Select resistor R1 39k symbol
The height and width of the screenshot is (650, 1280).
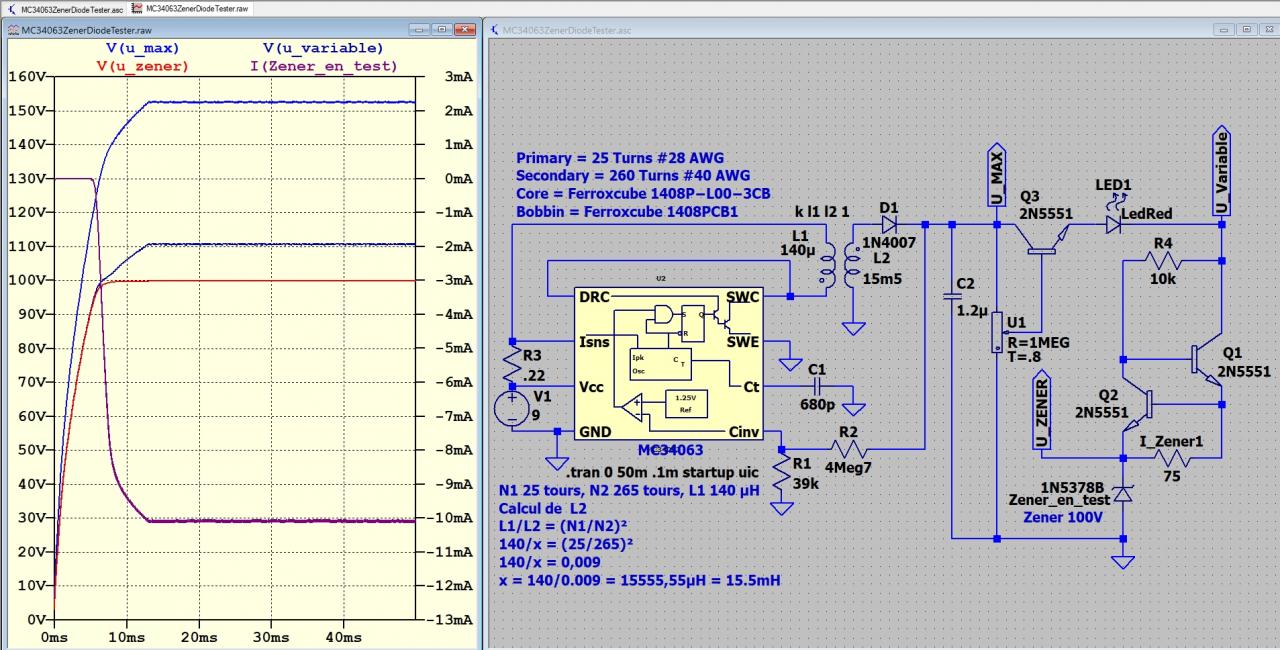pyautogui.click(x=780, y=474)
